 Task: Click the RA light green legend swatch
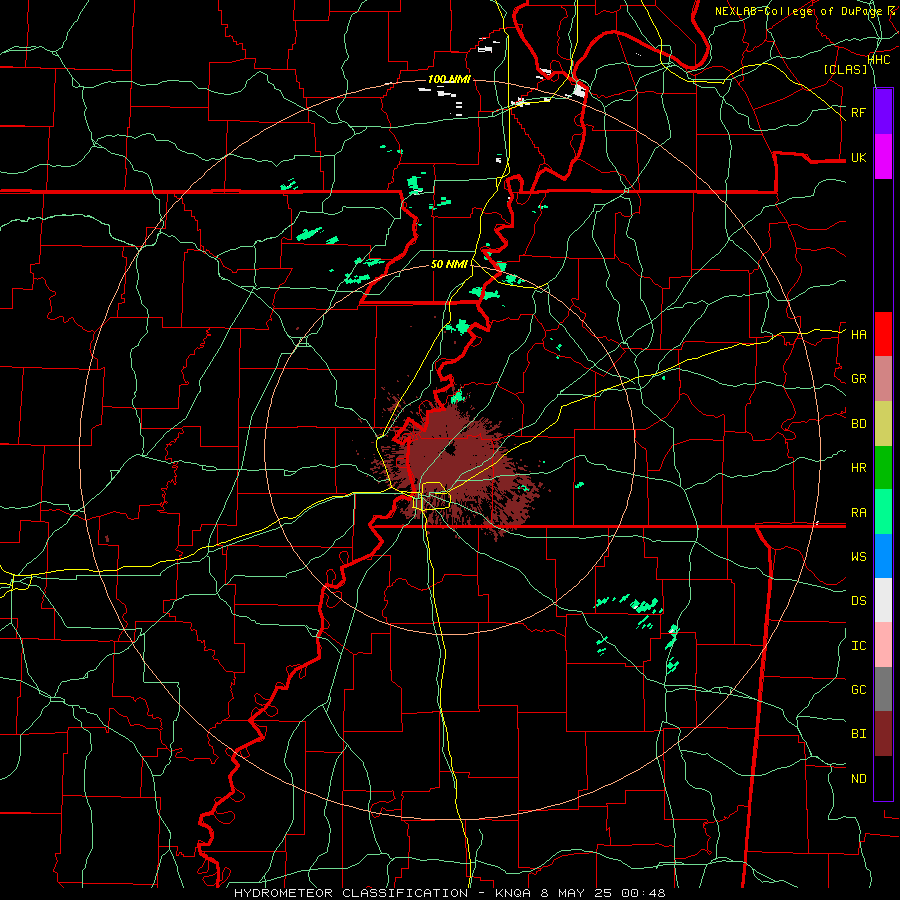coord(883,512)
